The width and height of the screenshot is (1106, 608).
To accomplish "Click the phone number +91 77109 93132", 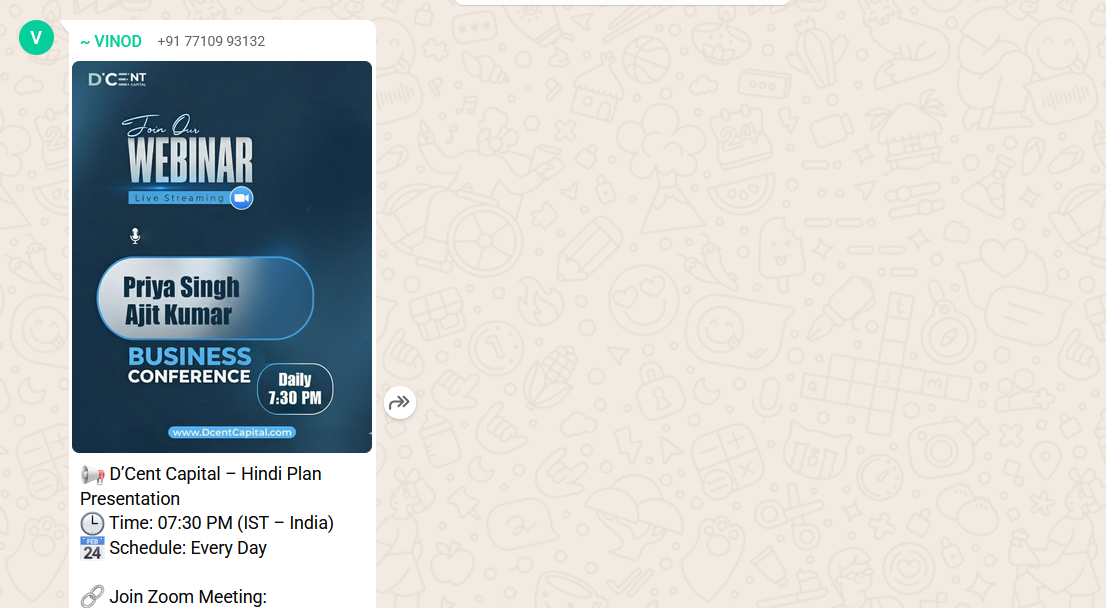I will (211, 42).
